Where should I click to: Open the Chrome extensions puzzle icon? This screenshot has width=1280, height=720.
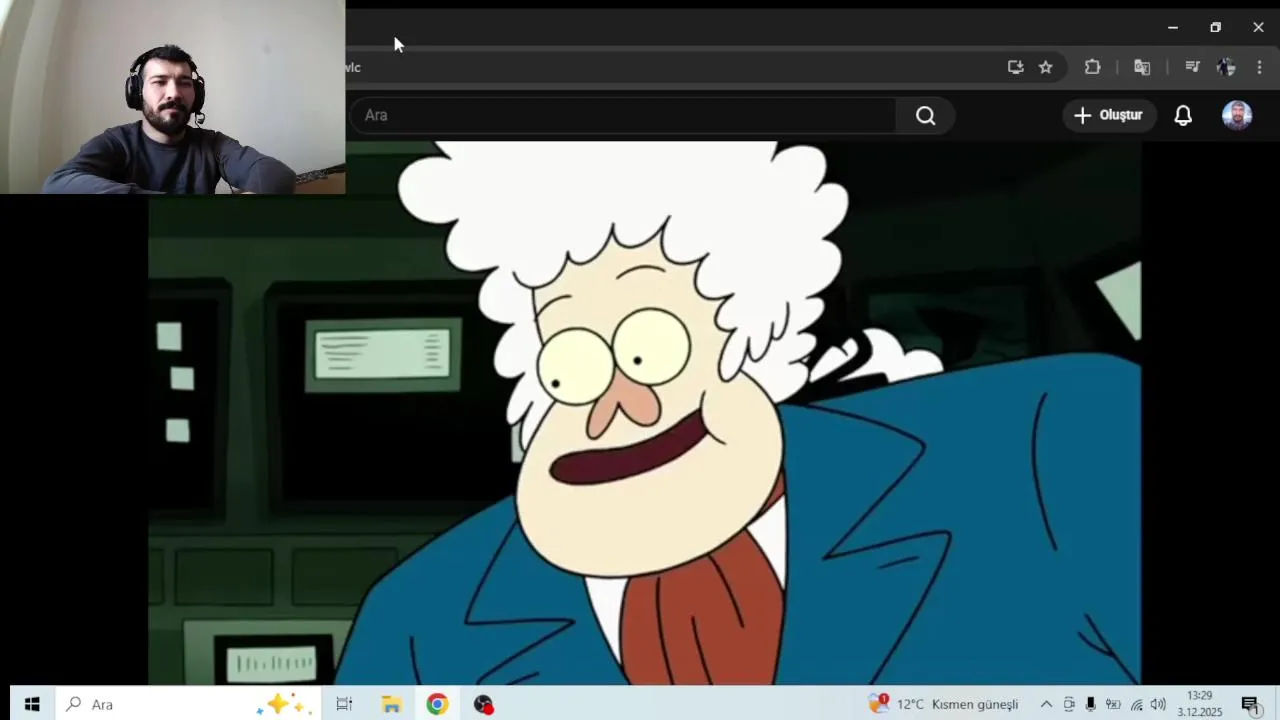point(1092,67)
